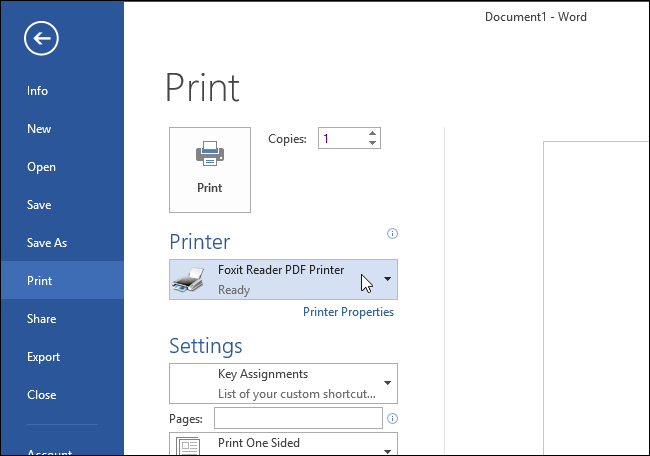Image resolution: width=650 pixels, height=456 pixels.
Task: Expand the Print One Sided dropdown
Action: [x=387, y=451]
